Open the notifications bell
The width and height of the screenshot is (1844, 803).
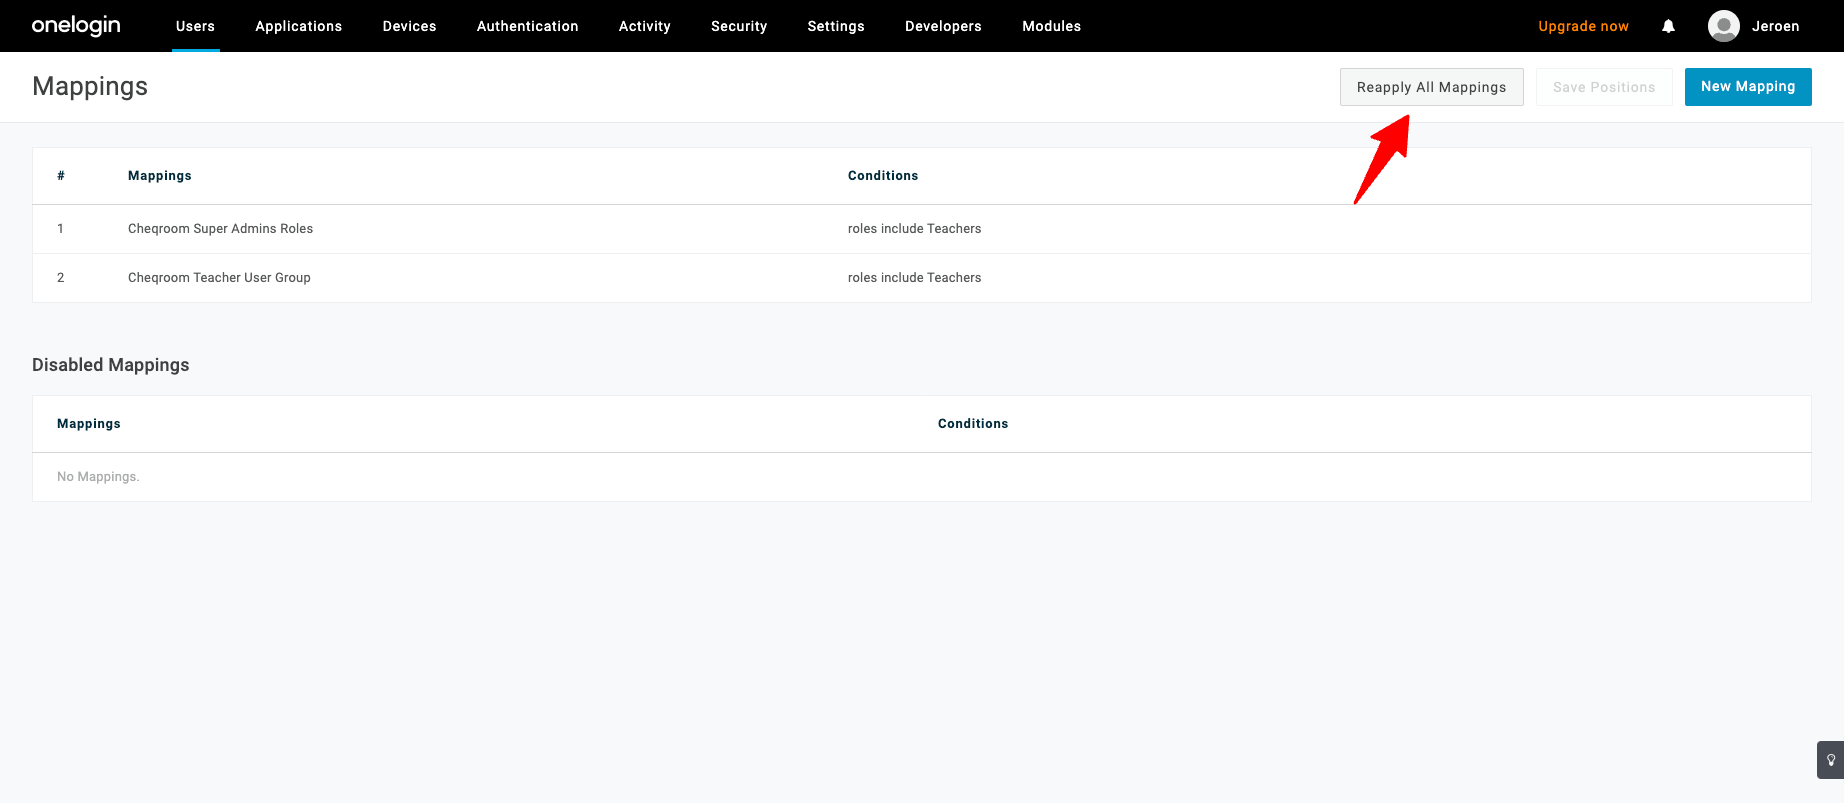pos(1668,26)
